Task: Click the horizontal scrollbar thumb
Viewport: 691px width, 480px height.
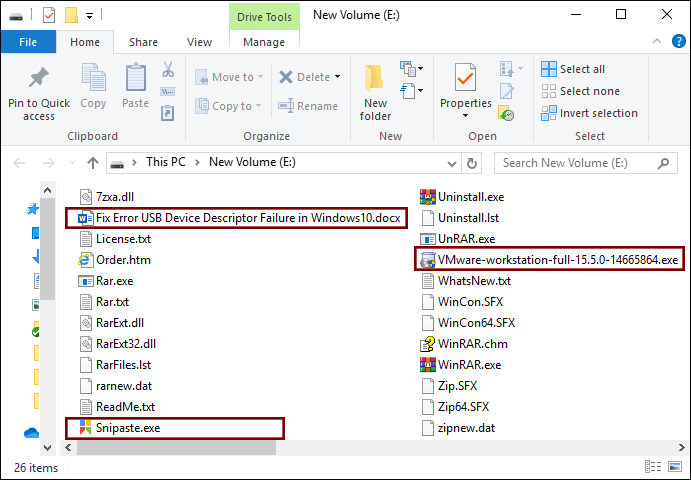Action: click(x=176, y=448)
